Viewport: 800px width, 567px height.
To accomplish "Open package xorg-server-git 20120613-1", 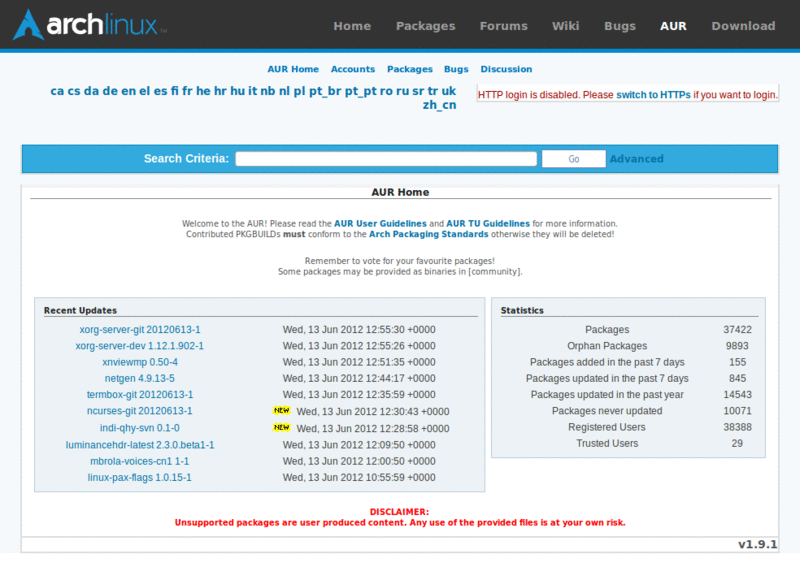I will pyautogui.click(x=140, y=330).
